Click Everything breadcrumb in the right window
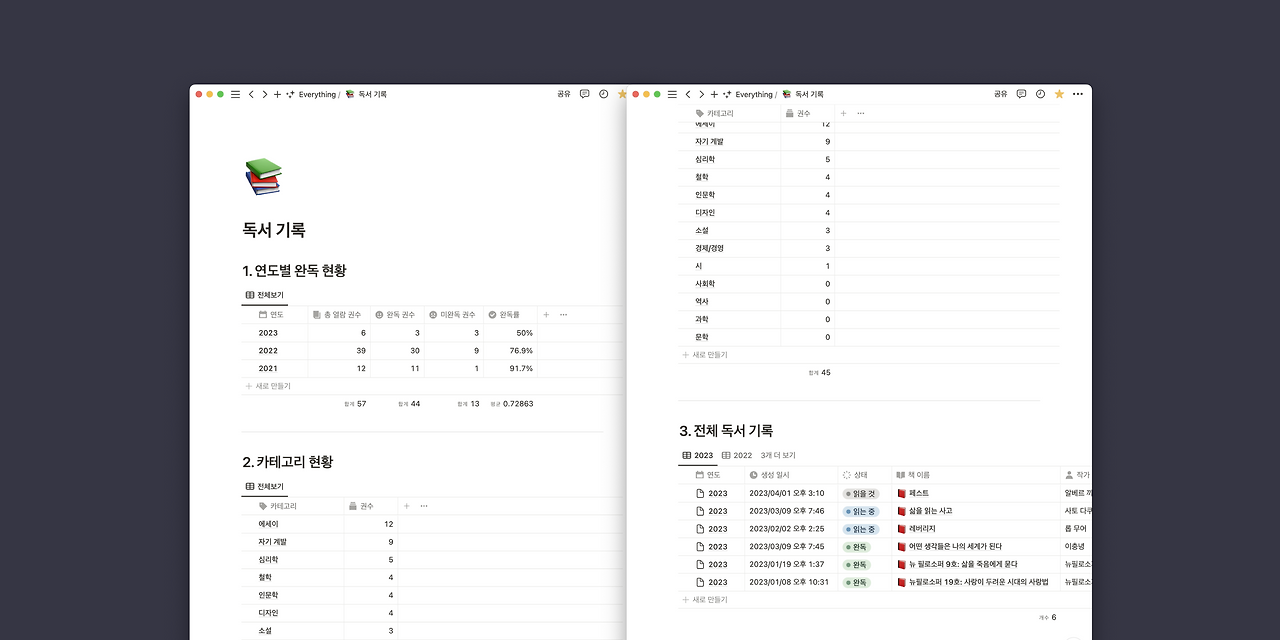The height and width of the screenshot is (640, 1280). point(754,94)
